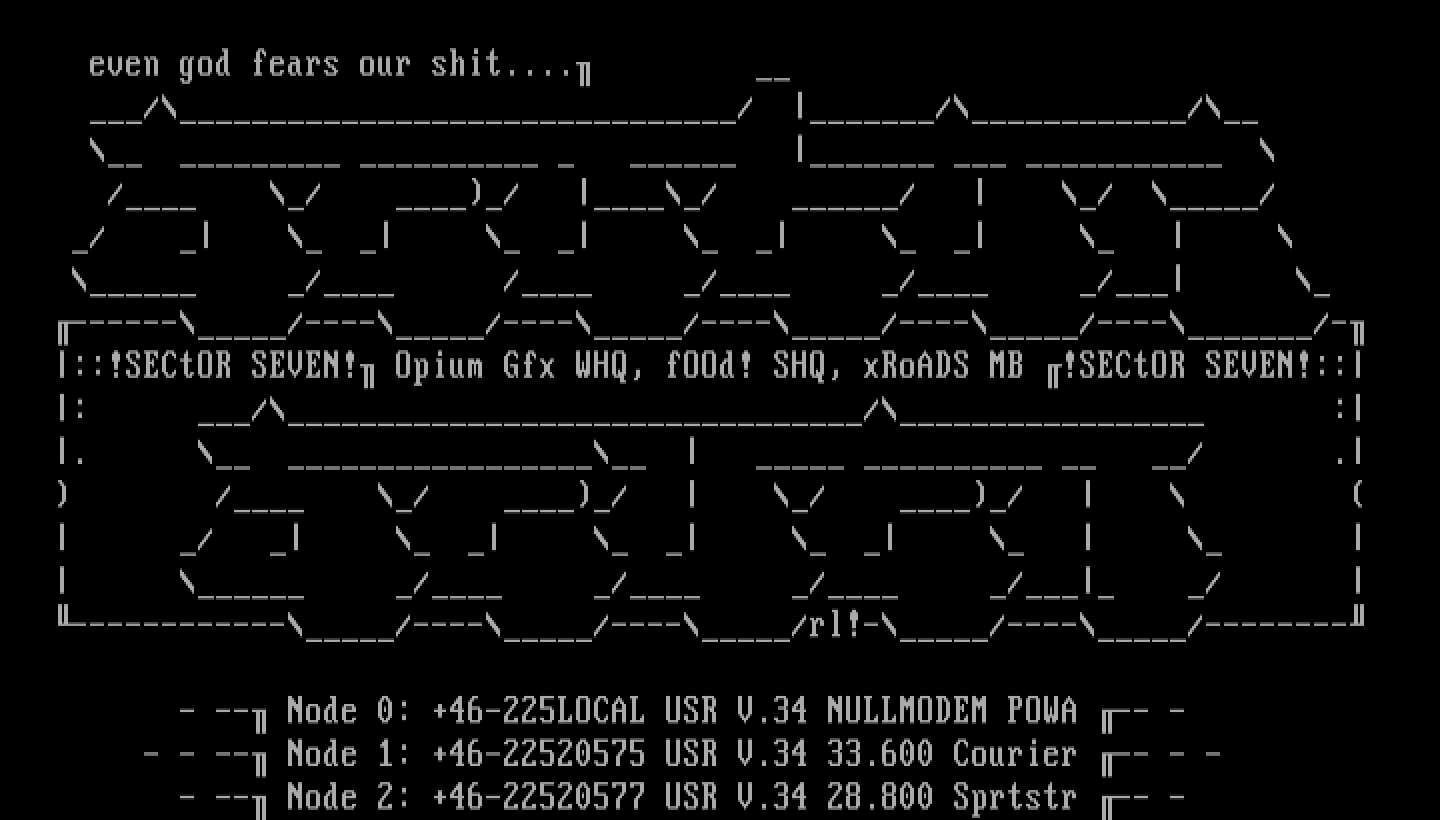Image resolution: width=1440 pixels, height=820 pixels.
Task: Click the '33.600' speed value
Action: pyautogui.click(x=881, y=754)
